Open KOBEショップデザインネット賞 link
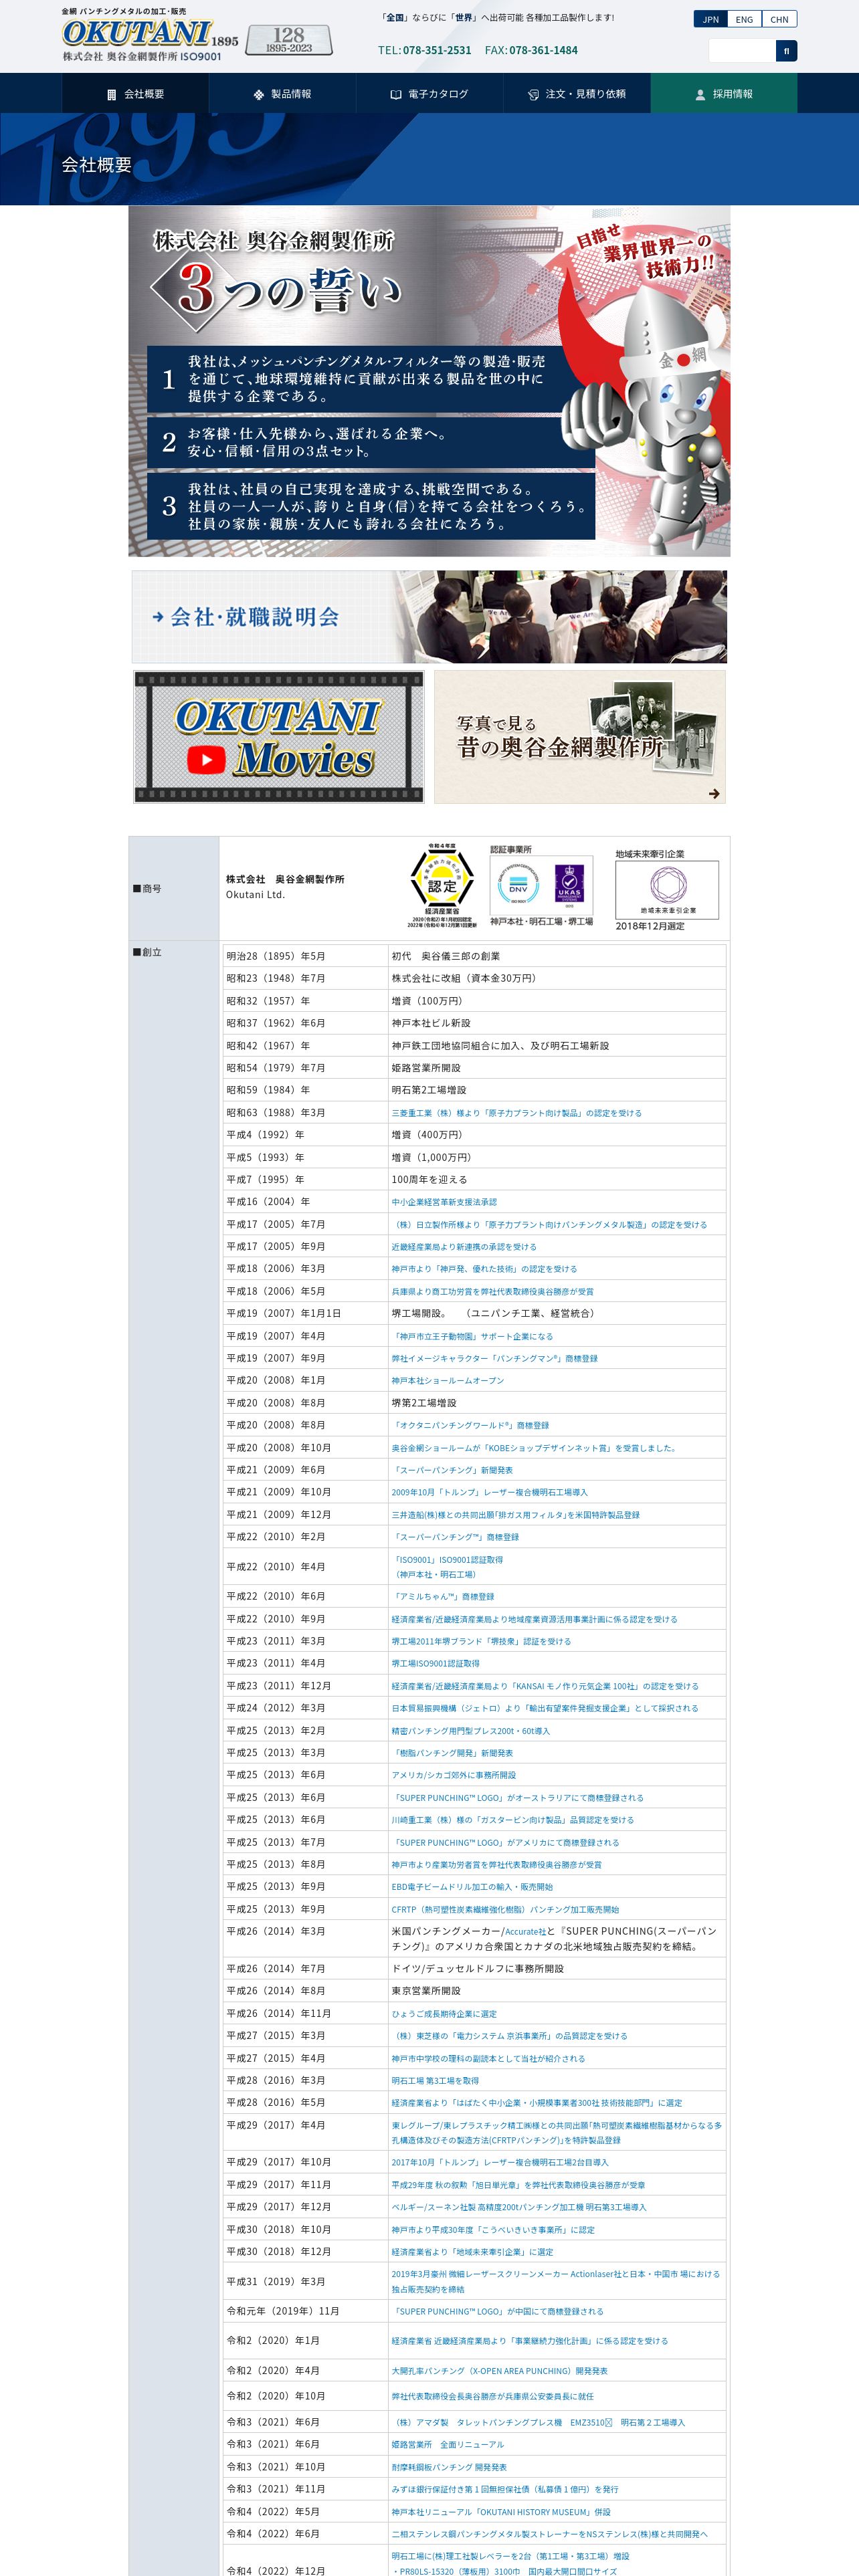 [x=534, y=1448]
